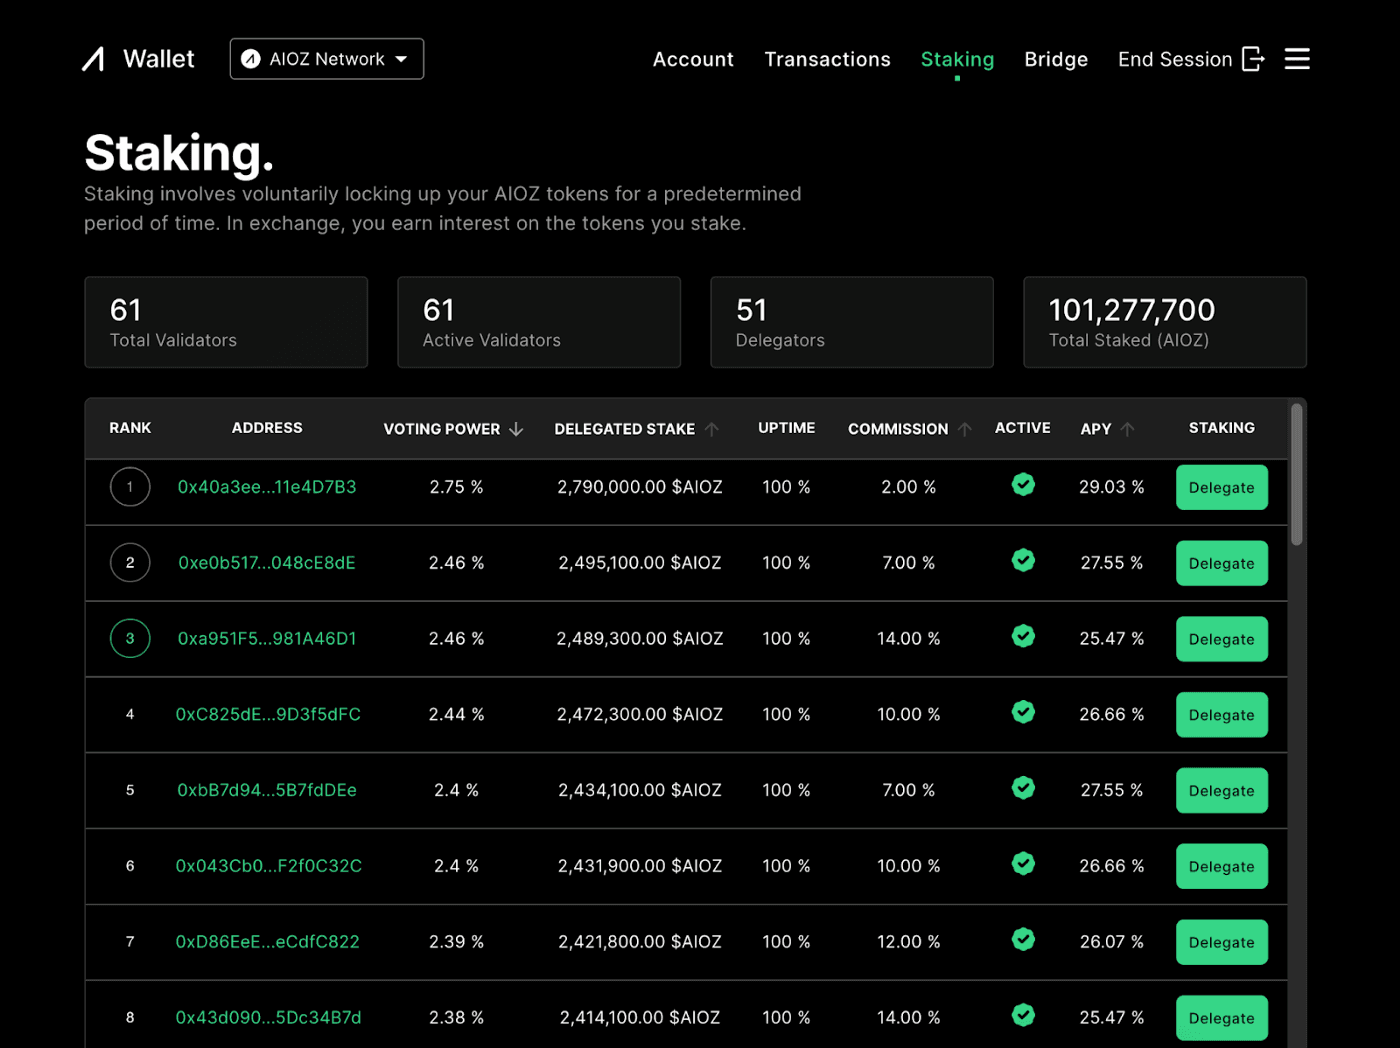Open address 0xa951F5...981A46D1

click(x=267, y=638)
